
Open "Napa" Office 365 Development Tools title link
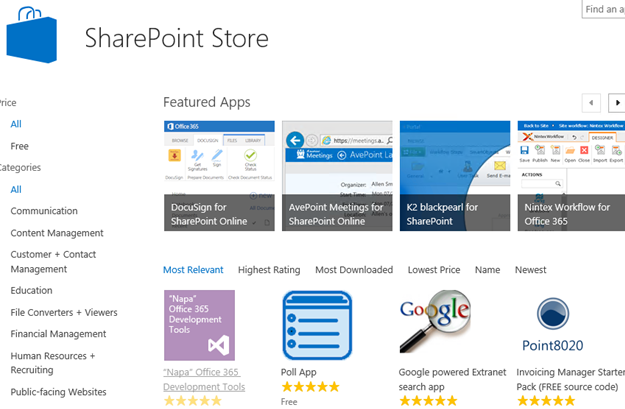click(204, 379)
